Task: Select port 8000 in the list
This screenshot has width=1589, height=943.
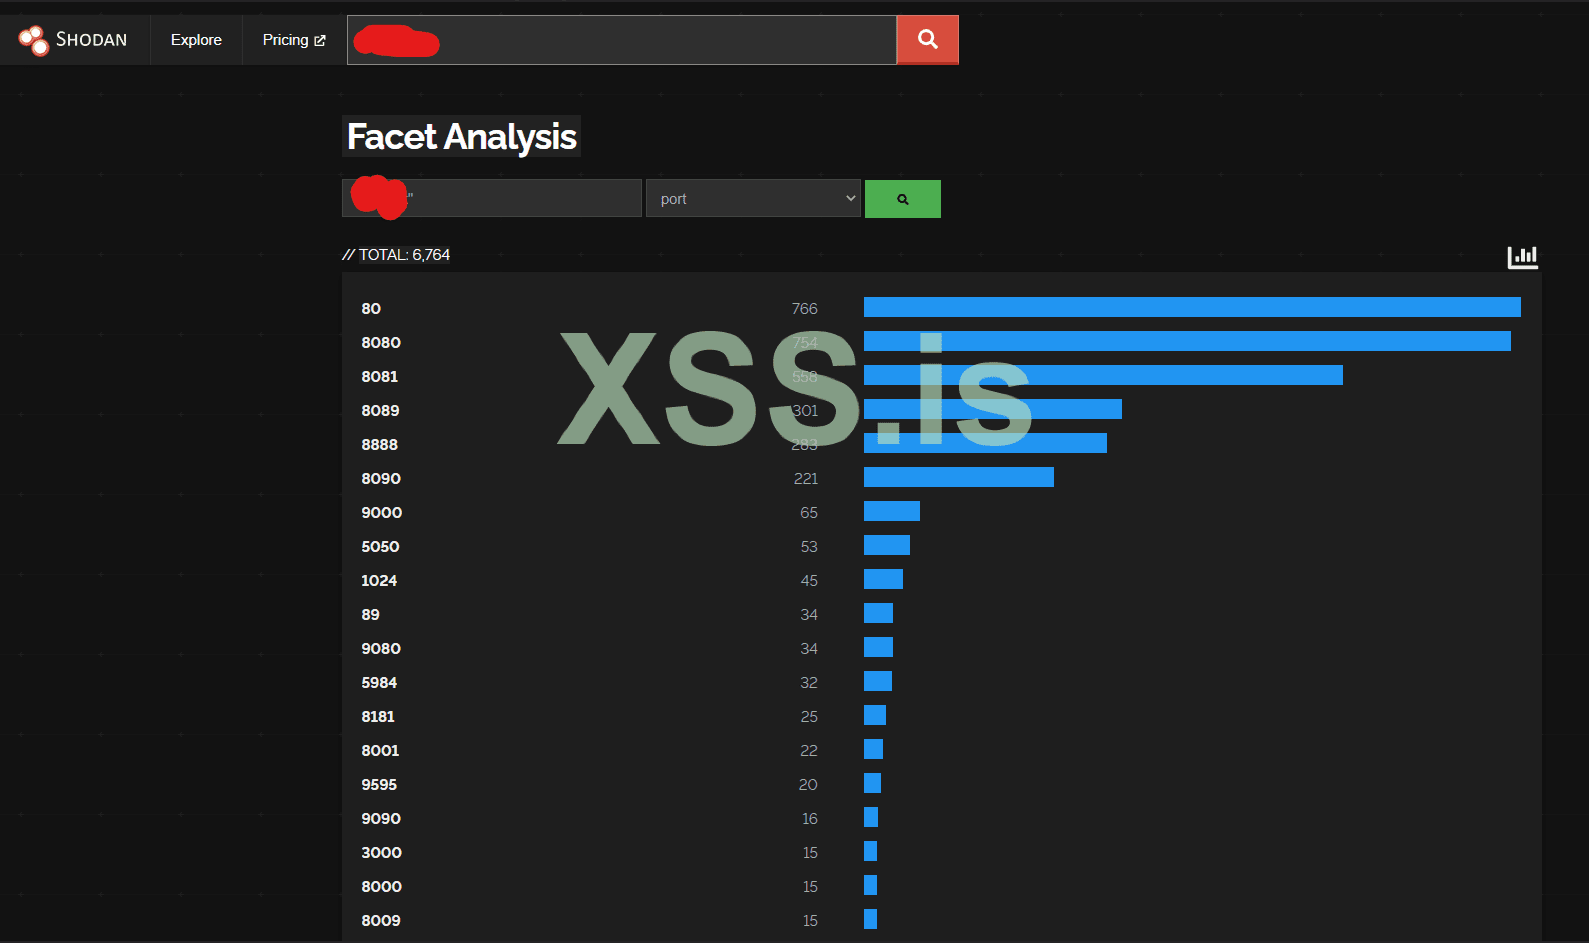Action: coord(382,886)
